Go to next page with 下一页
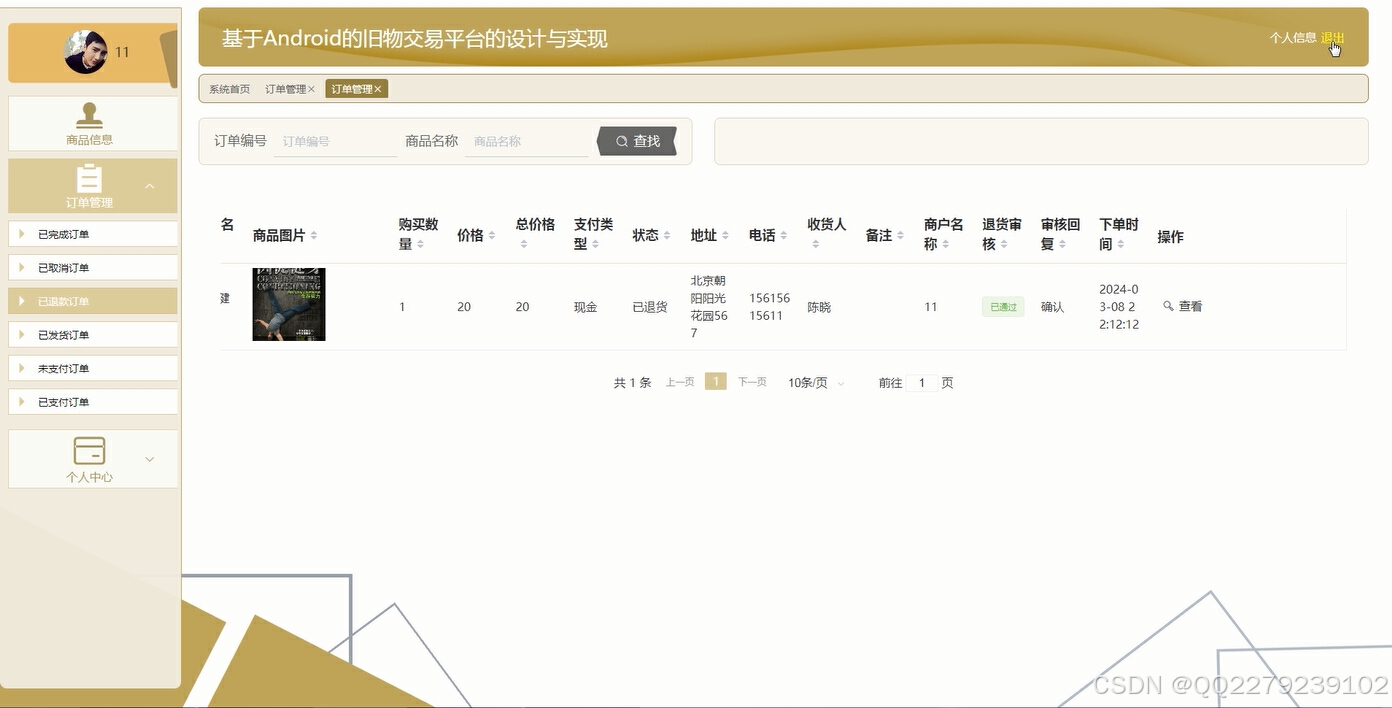Screen dimensions: 1392x708 point(751,382)
